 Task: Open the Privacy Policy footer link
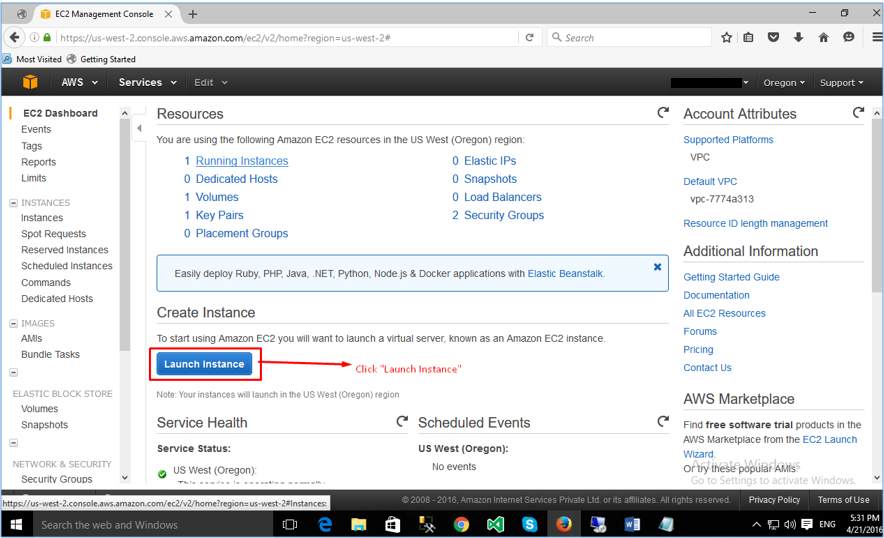[x=774, y=500]
